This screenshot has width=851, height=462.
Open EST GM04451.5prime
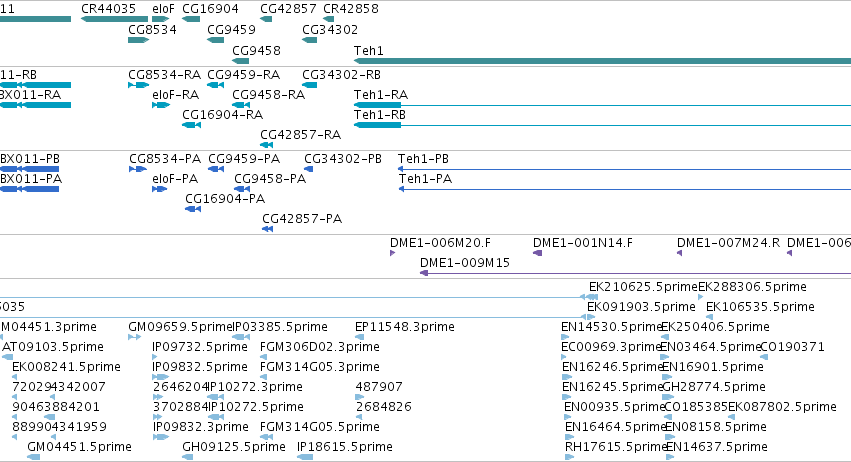pyautogui.click(x=79, y=447)
